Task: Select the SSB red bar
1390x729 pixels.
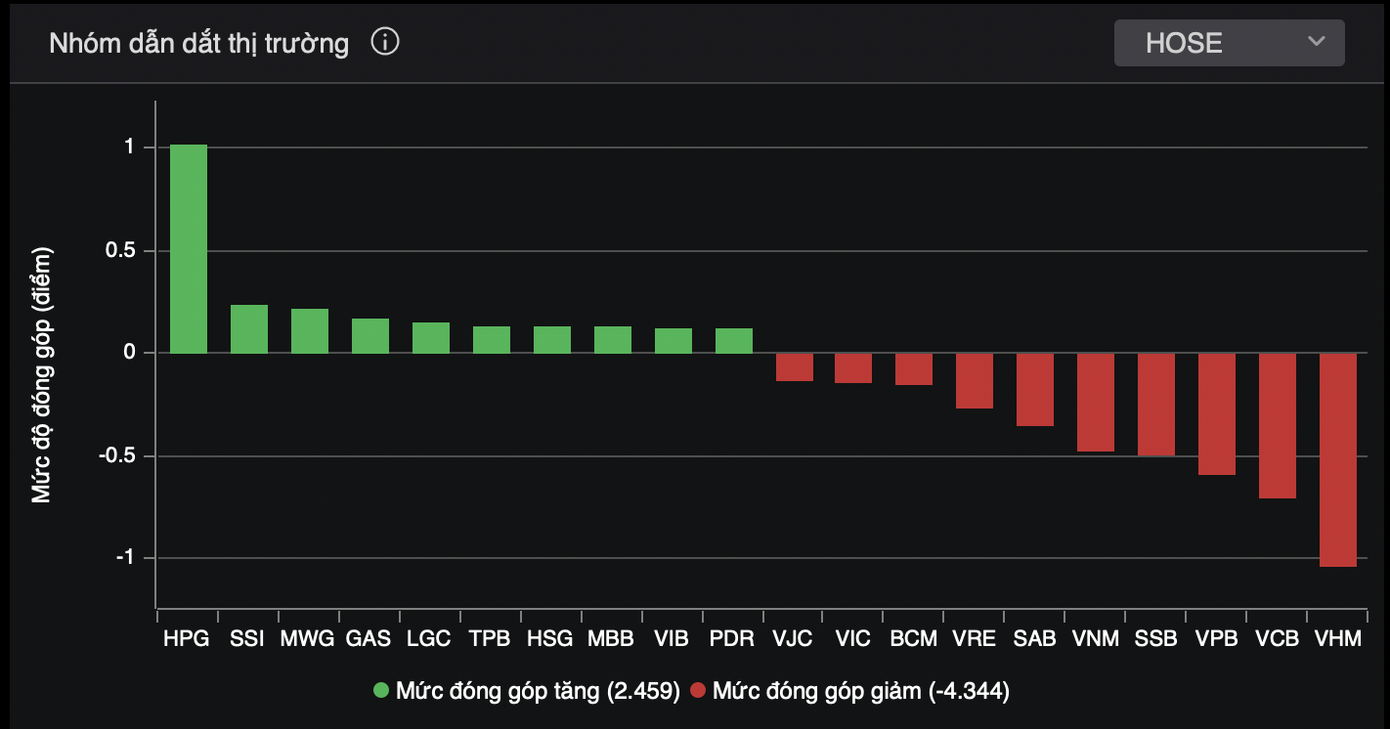Action: pos(1156,404)
